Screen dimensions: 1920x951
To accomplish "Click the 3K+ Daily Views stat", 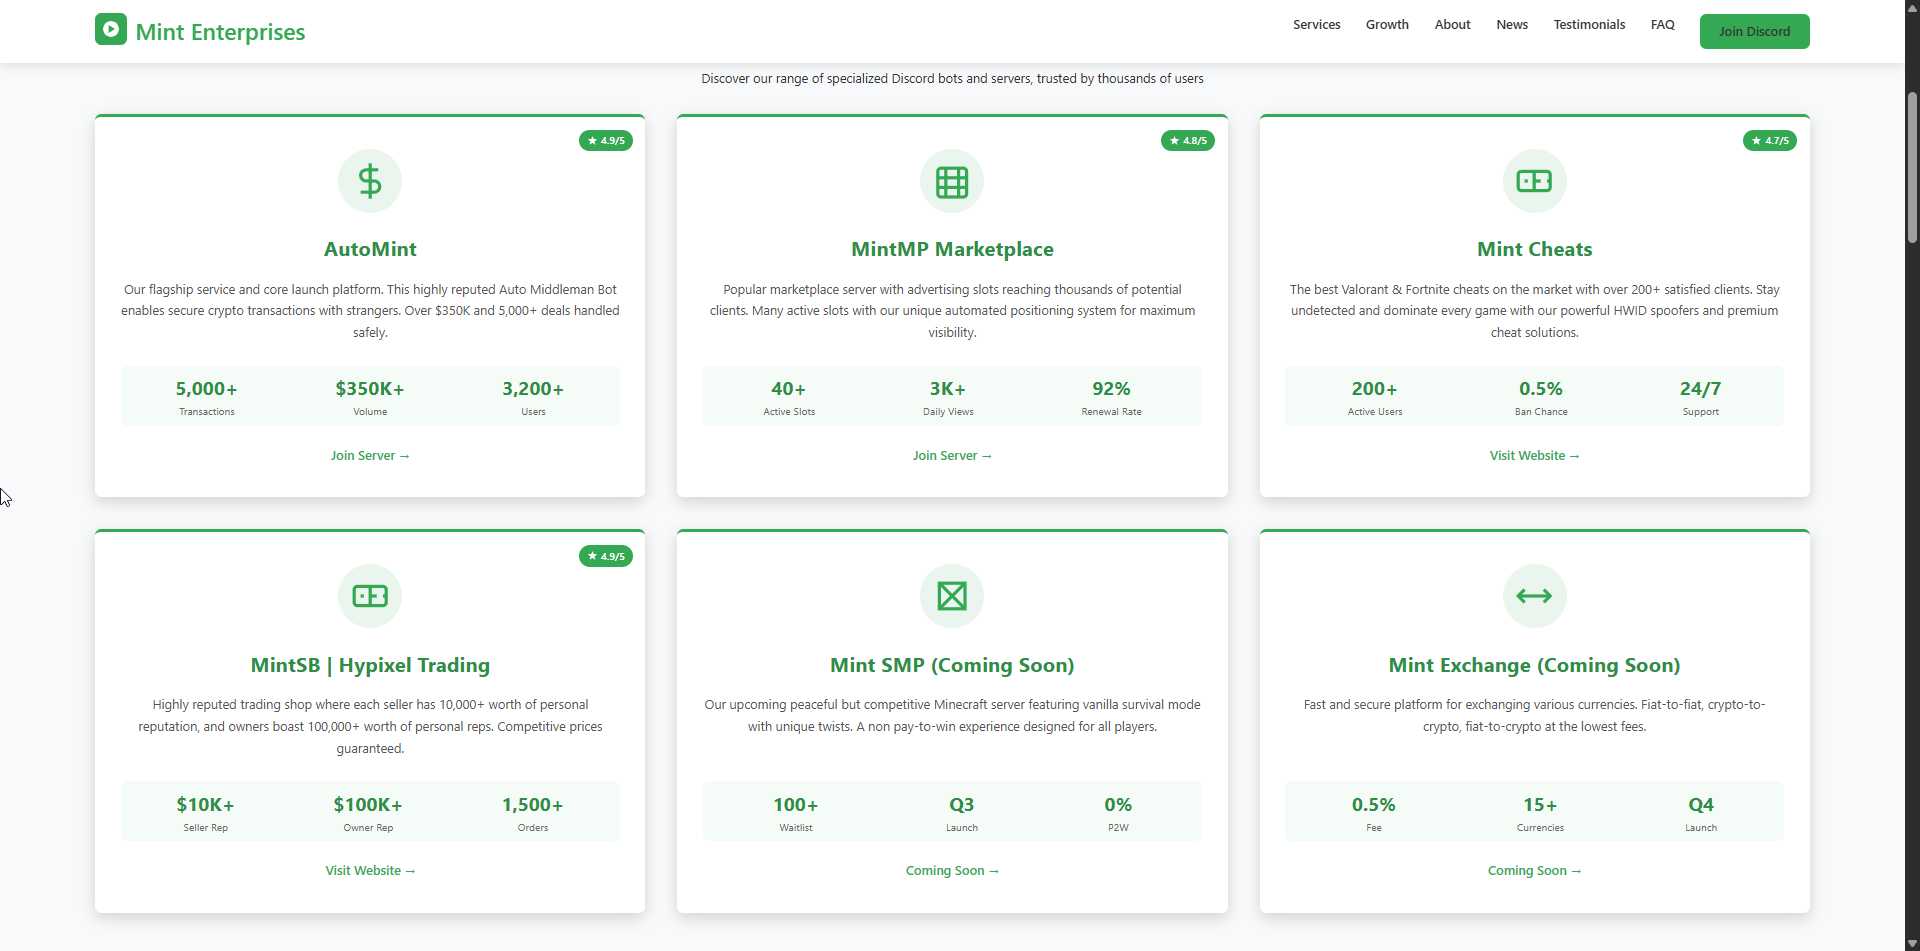I will (948, 397).
